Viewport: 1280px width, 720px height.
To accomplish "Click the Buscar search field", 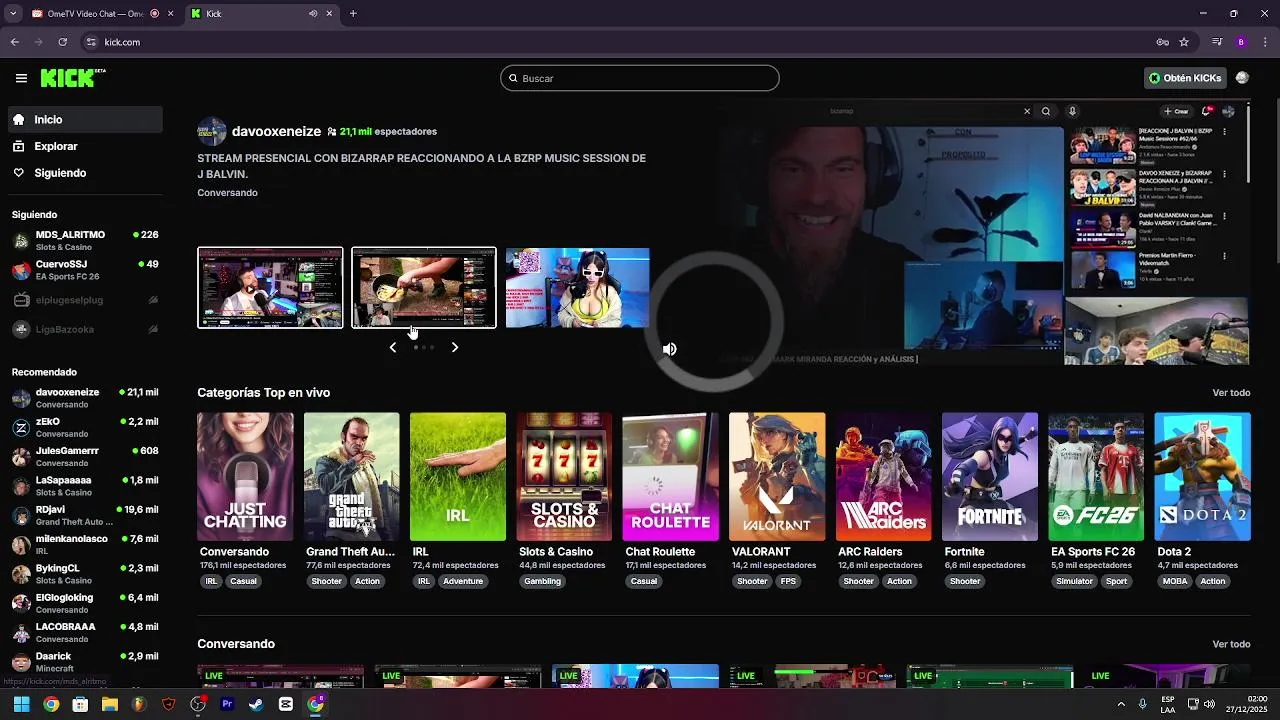I will tap(640, 78).
